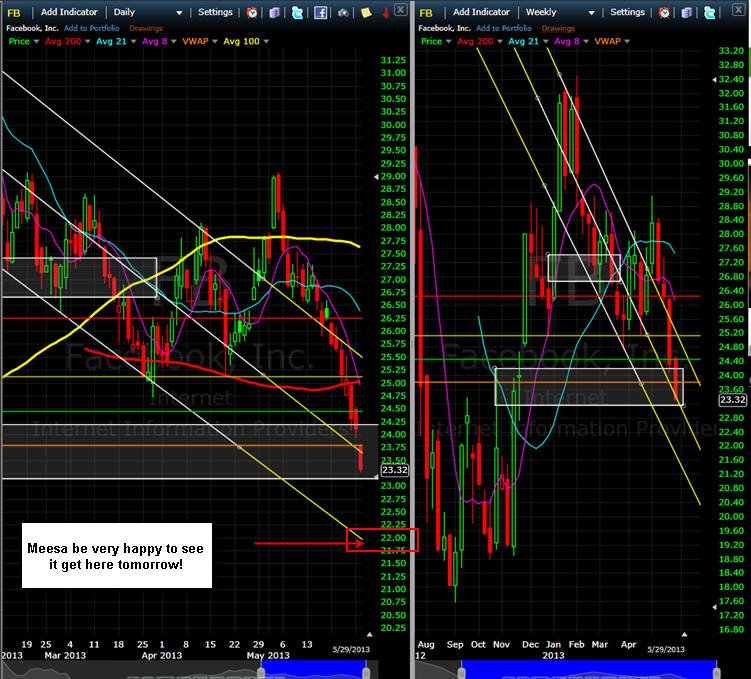Click the right handle of Daily chart range slider
Viewport: 751px width, 679px height.
(x=365, y=671)
